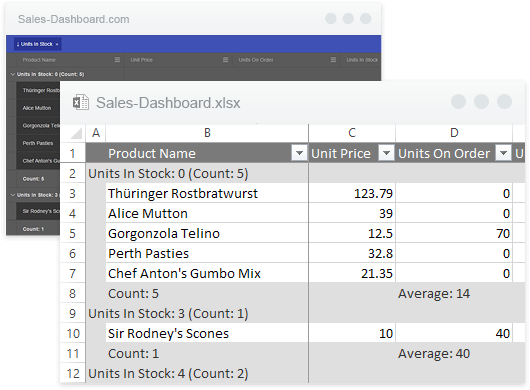The height and width of the screenshot is (390, 530).
Task: Open the Product Name filter dropdown in Excel
Action: coord(299,153)
